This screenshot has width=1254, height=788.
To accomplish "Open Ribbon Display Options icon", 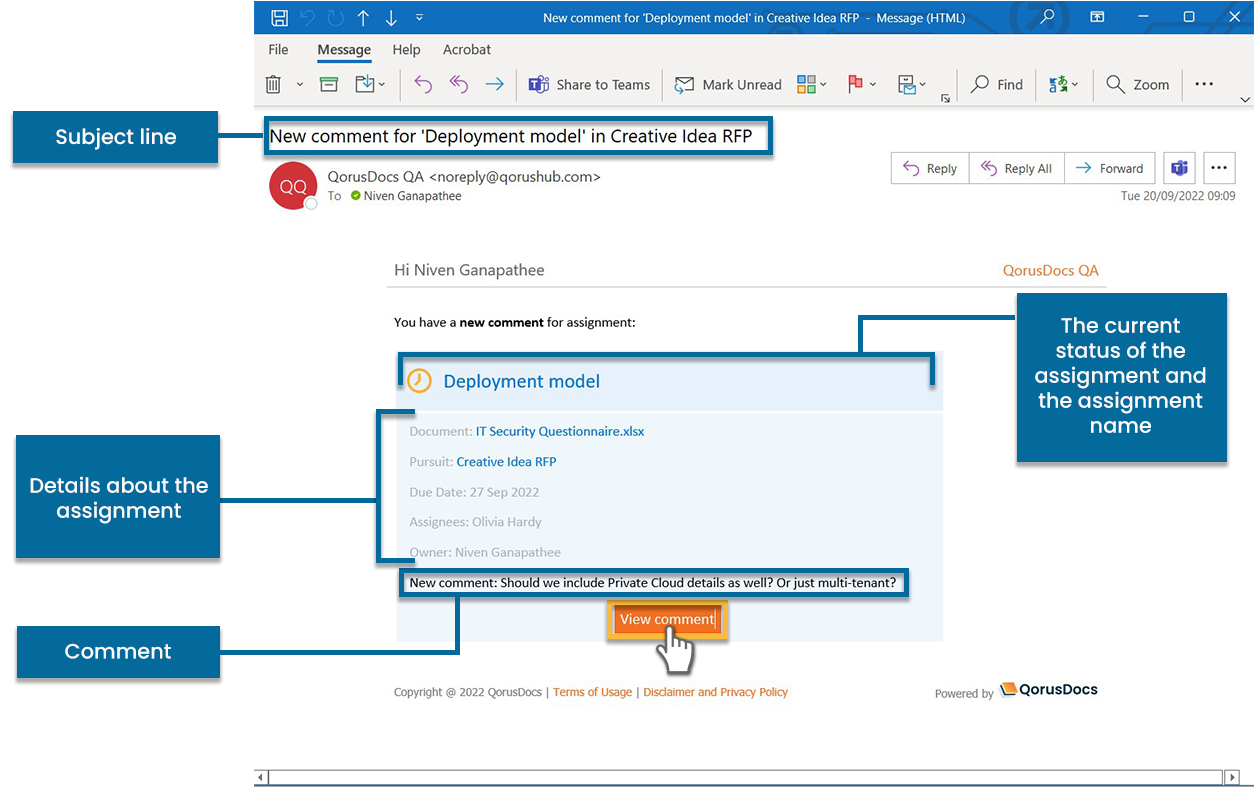I will [x=1097, y=17].
